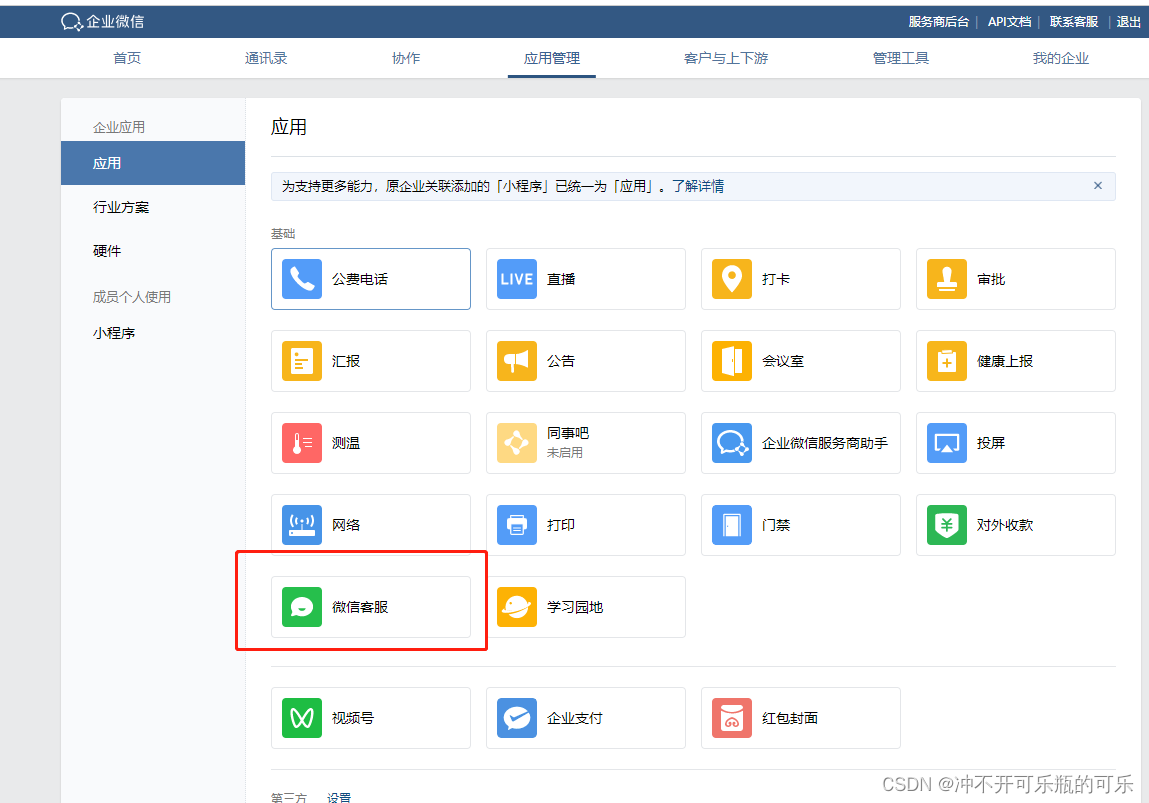Select 应用 in the left sidebar
Screen dimensions: 1149x803
coord(153,163)
